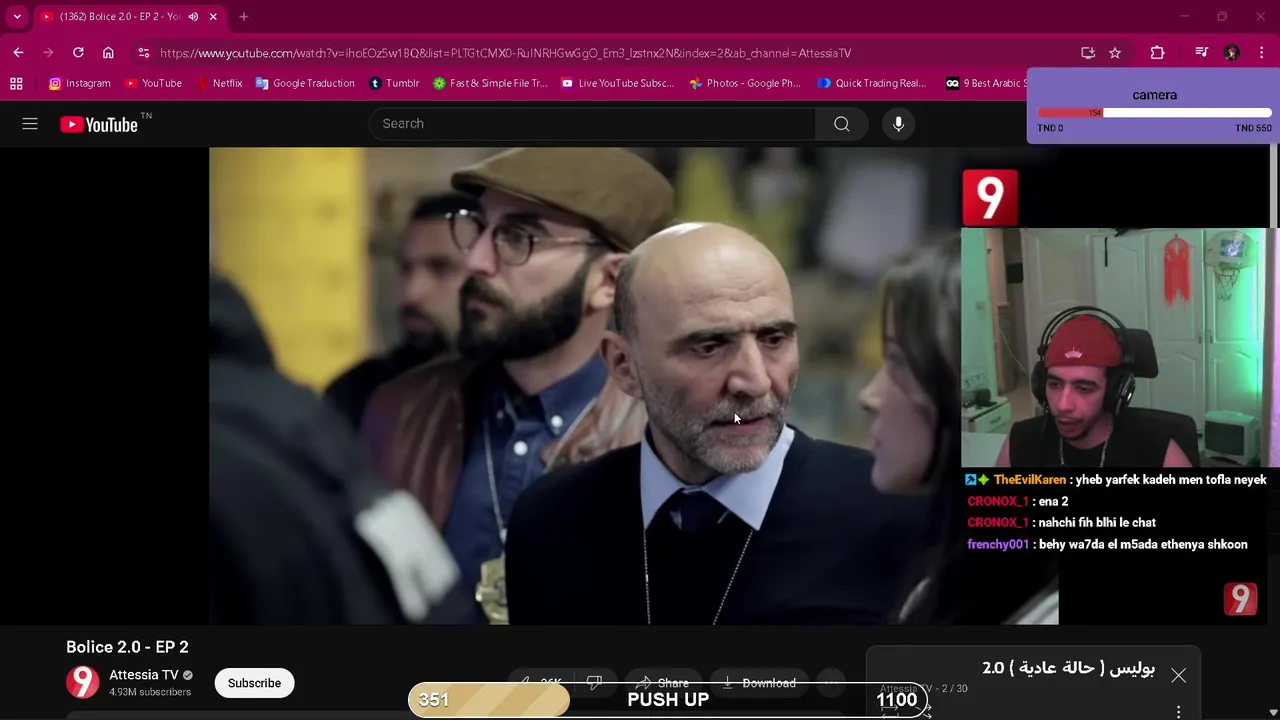This screenshot has height=720, width=1280.
Task: Open the browser home page
Action: coord(108,53)
